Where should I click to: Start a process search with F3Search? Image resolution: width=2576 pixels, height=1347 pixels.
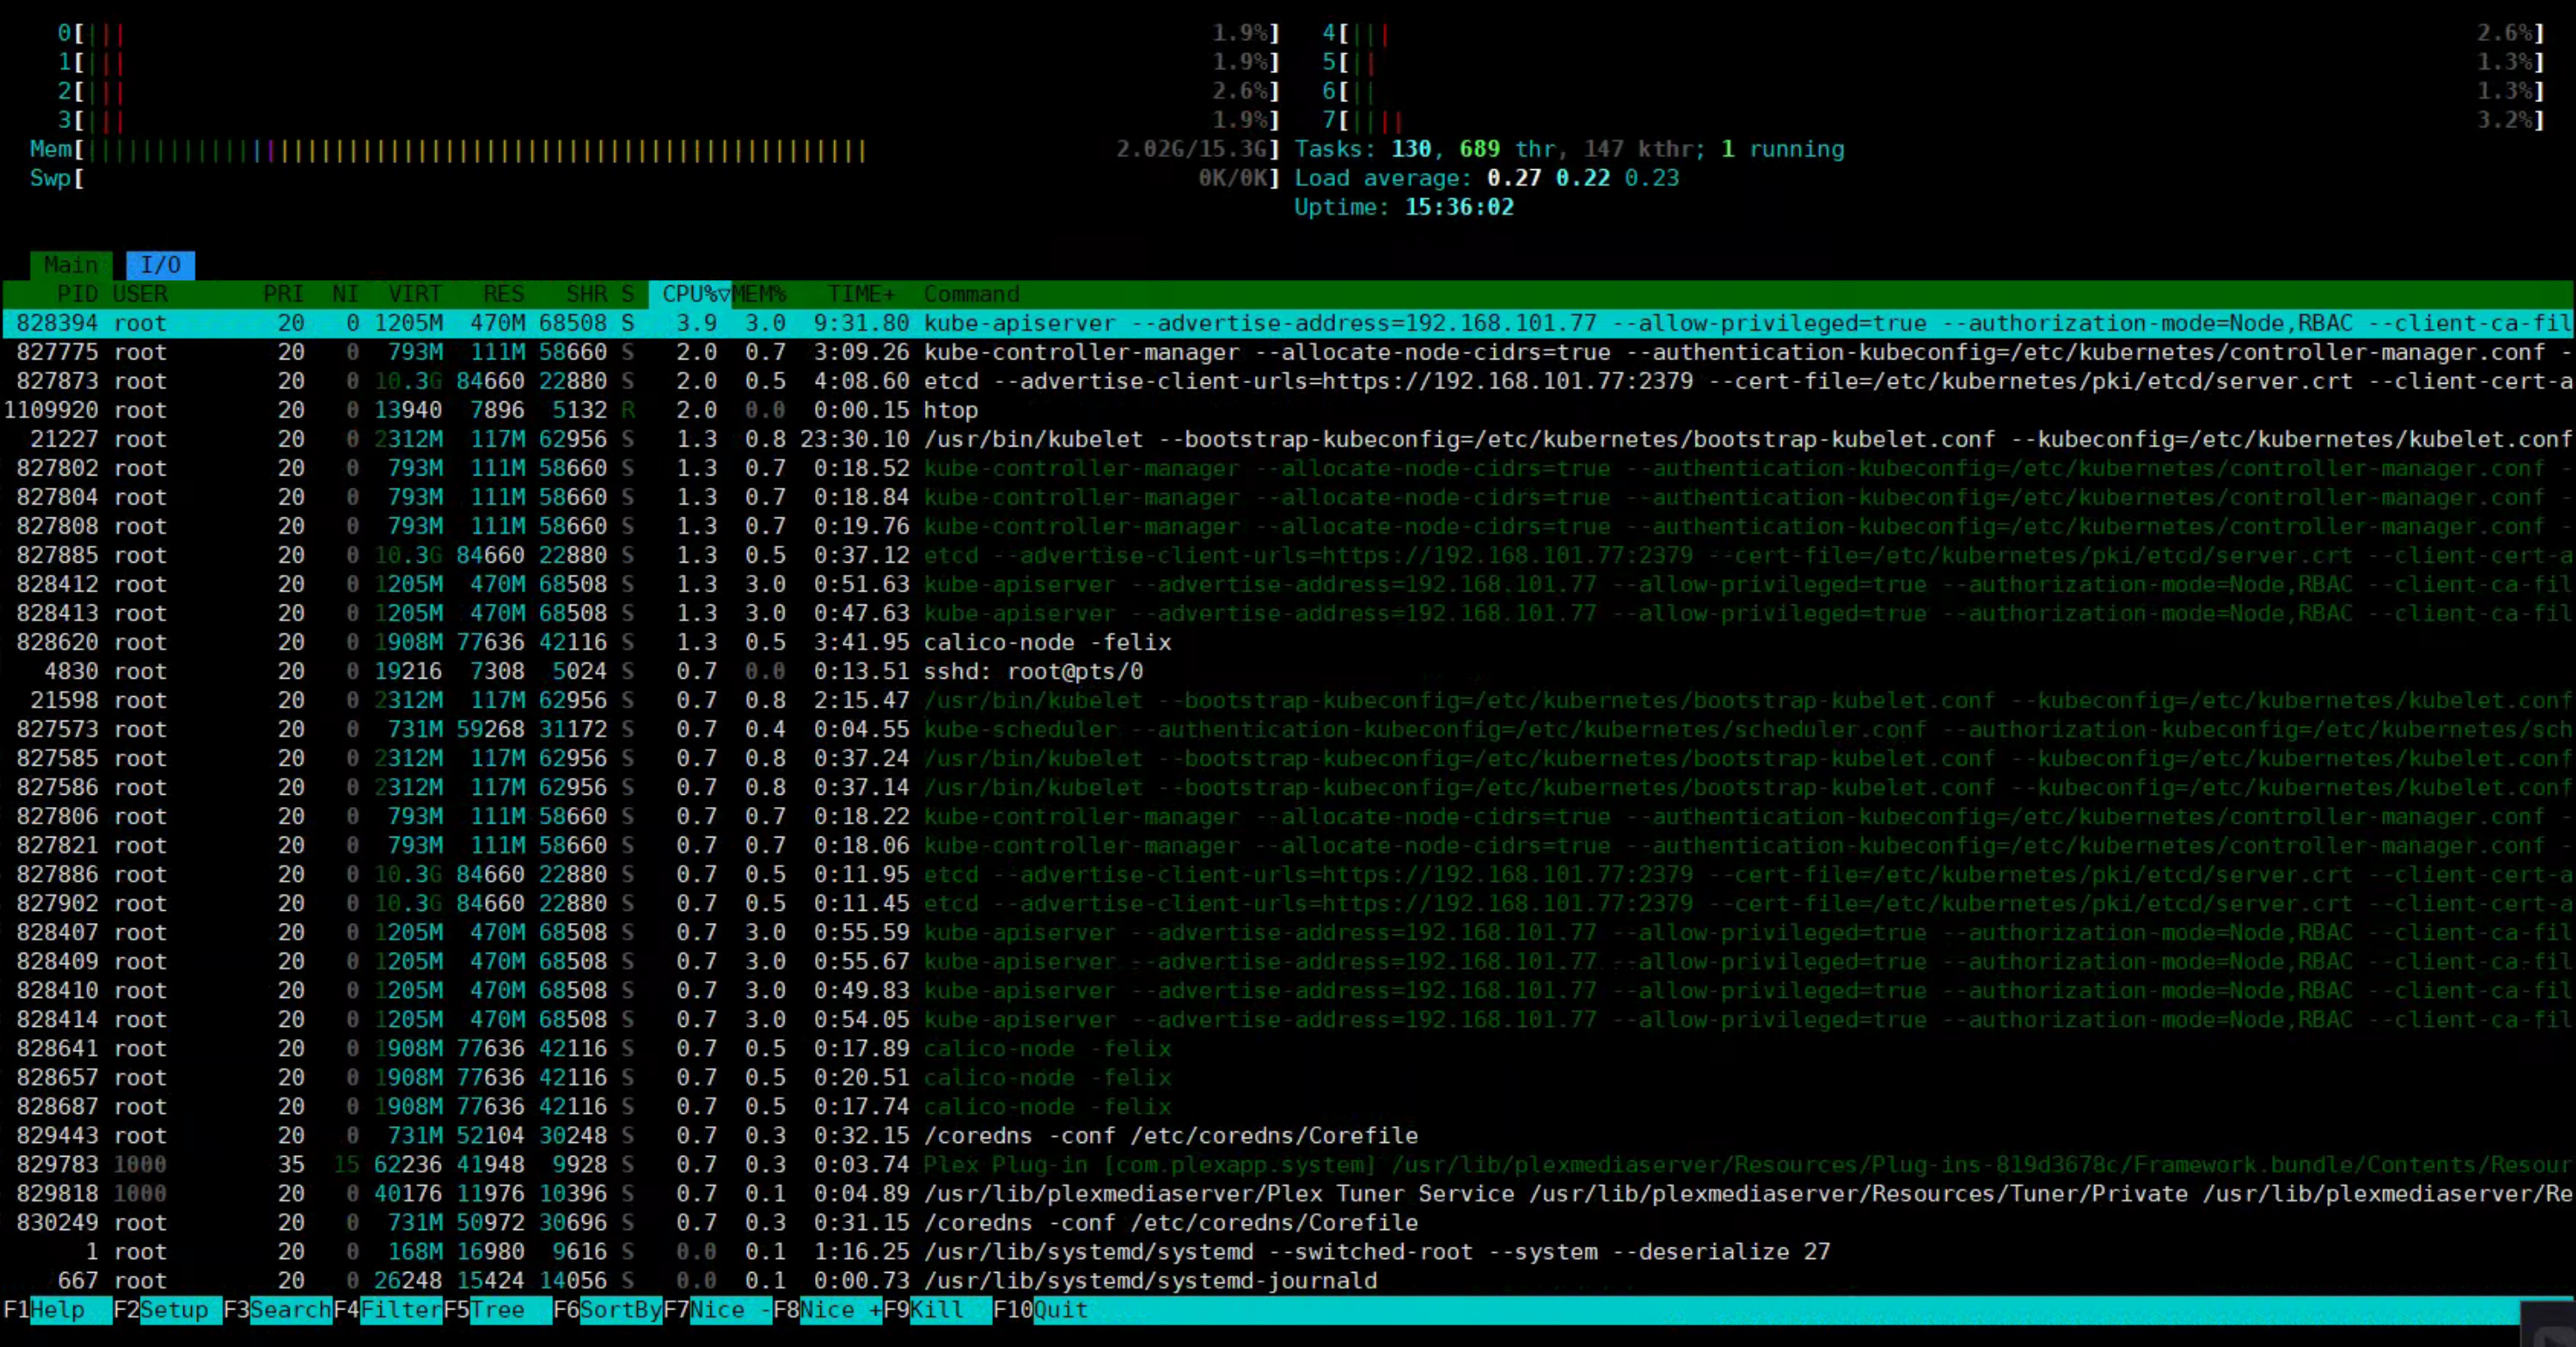(280, 1310)
